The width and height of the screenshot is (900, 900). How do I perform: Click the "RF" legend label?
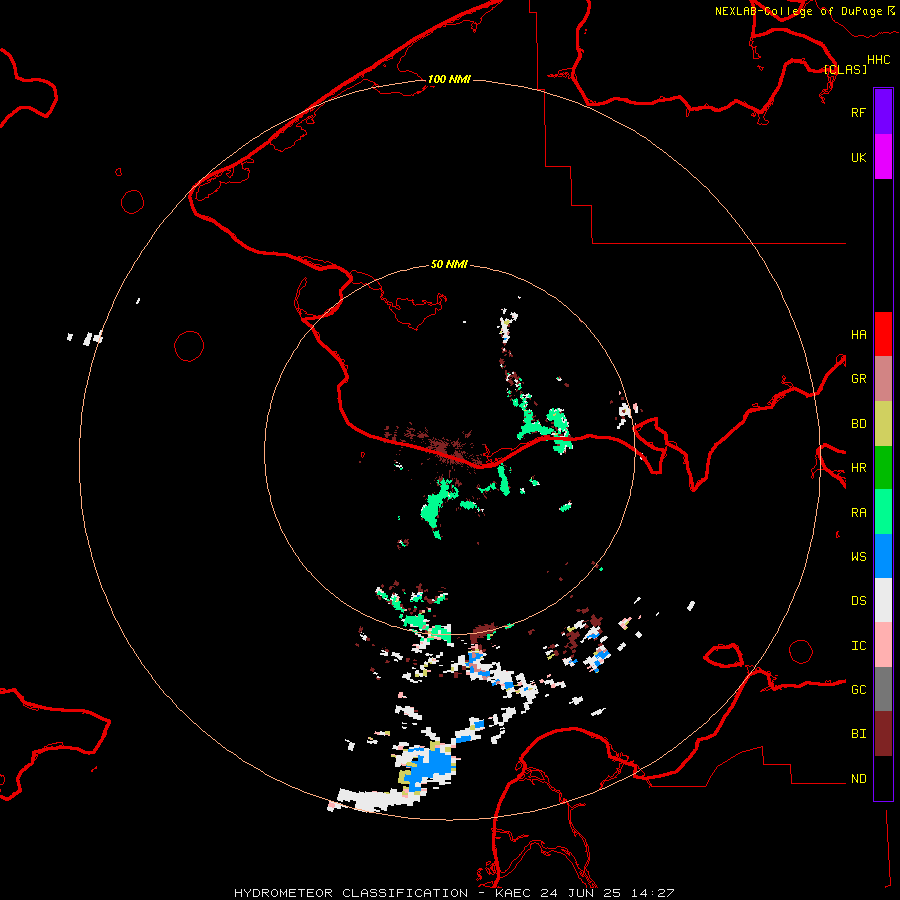(858, 112)
